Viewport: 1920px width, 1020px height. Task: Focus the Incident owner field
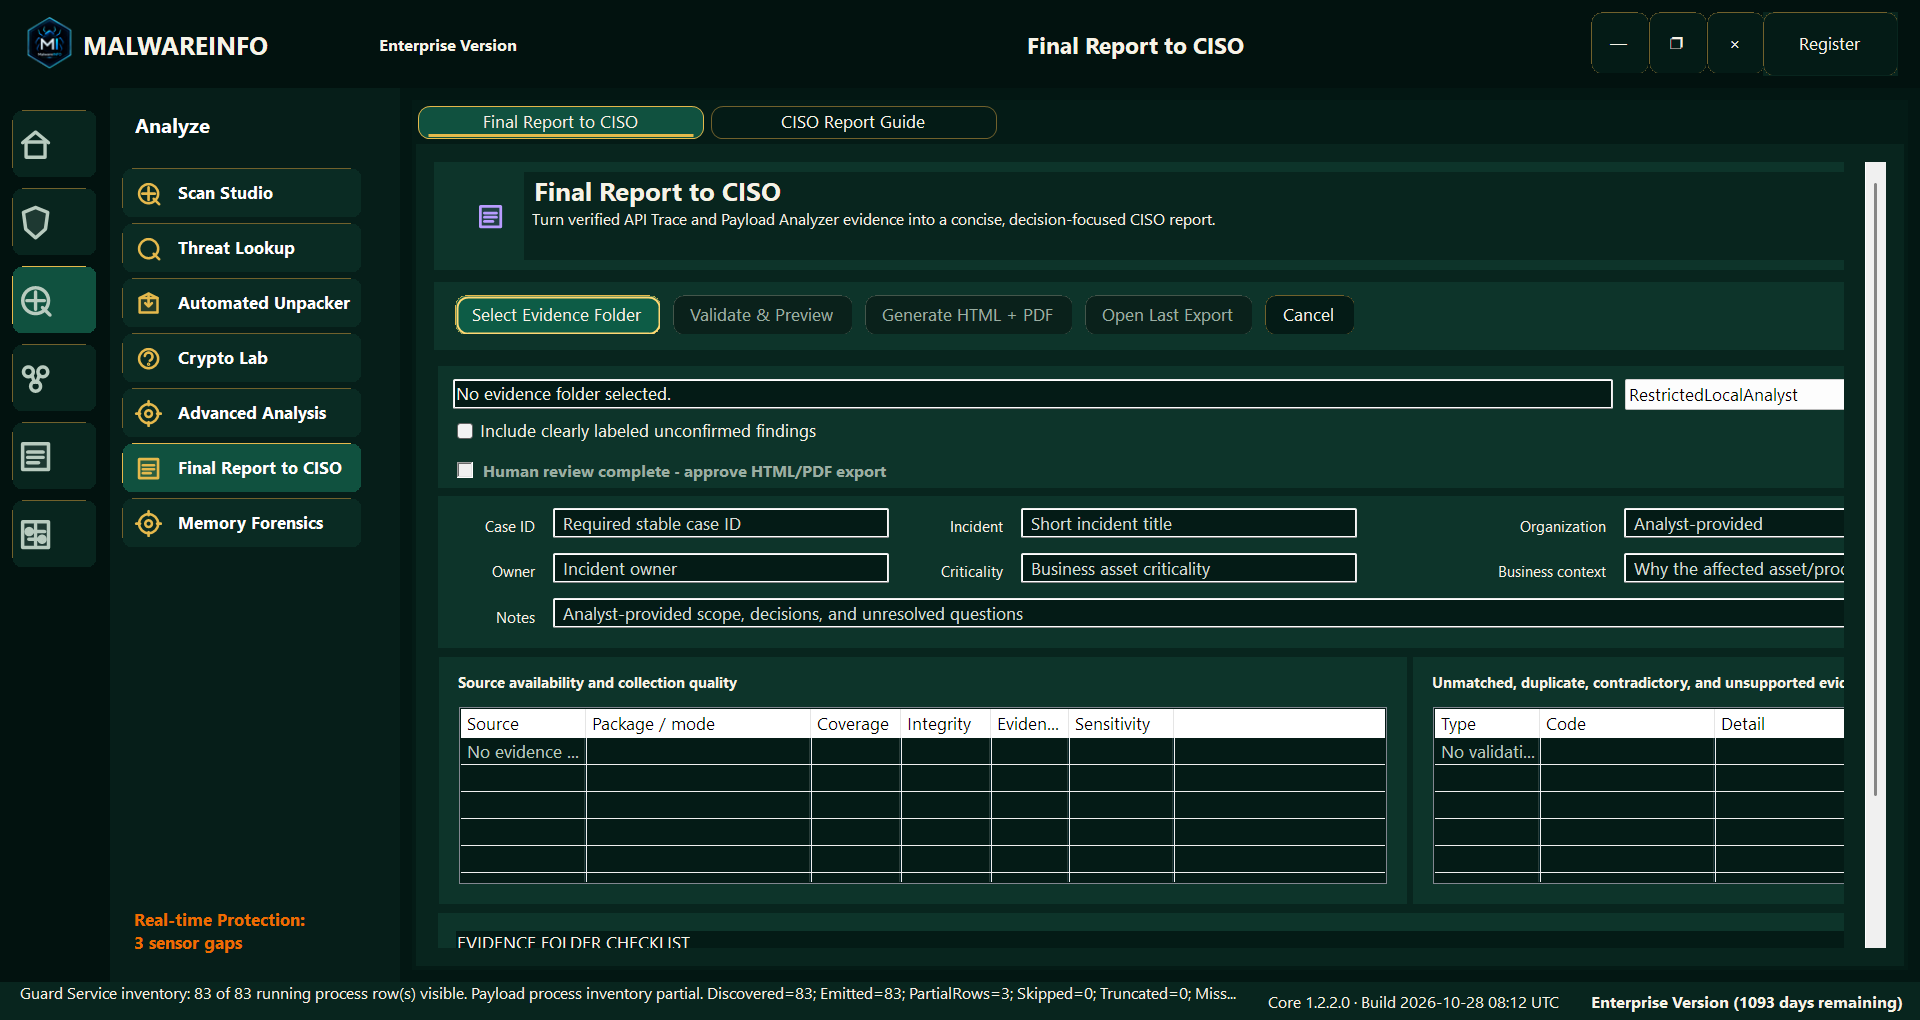click(x=721, y=568)
